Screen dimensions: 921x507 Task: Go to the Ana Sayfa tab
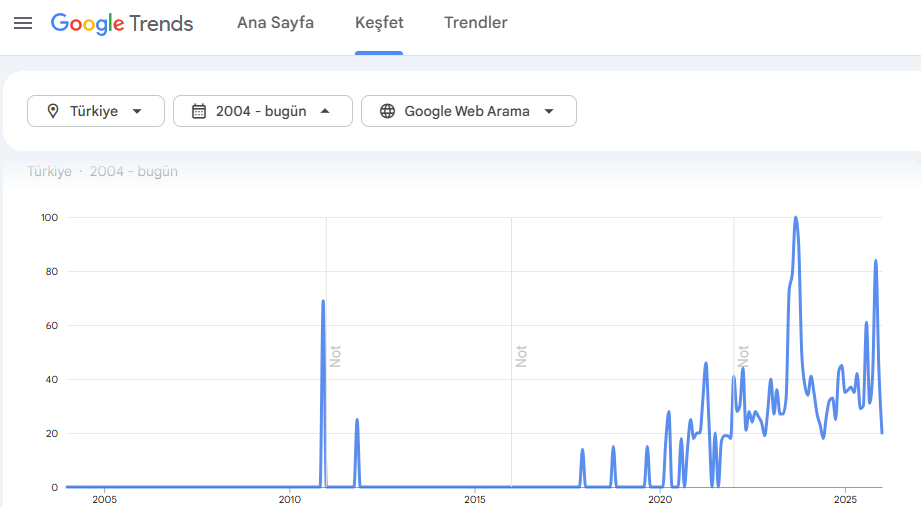click(x=275, y=22)
